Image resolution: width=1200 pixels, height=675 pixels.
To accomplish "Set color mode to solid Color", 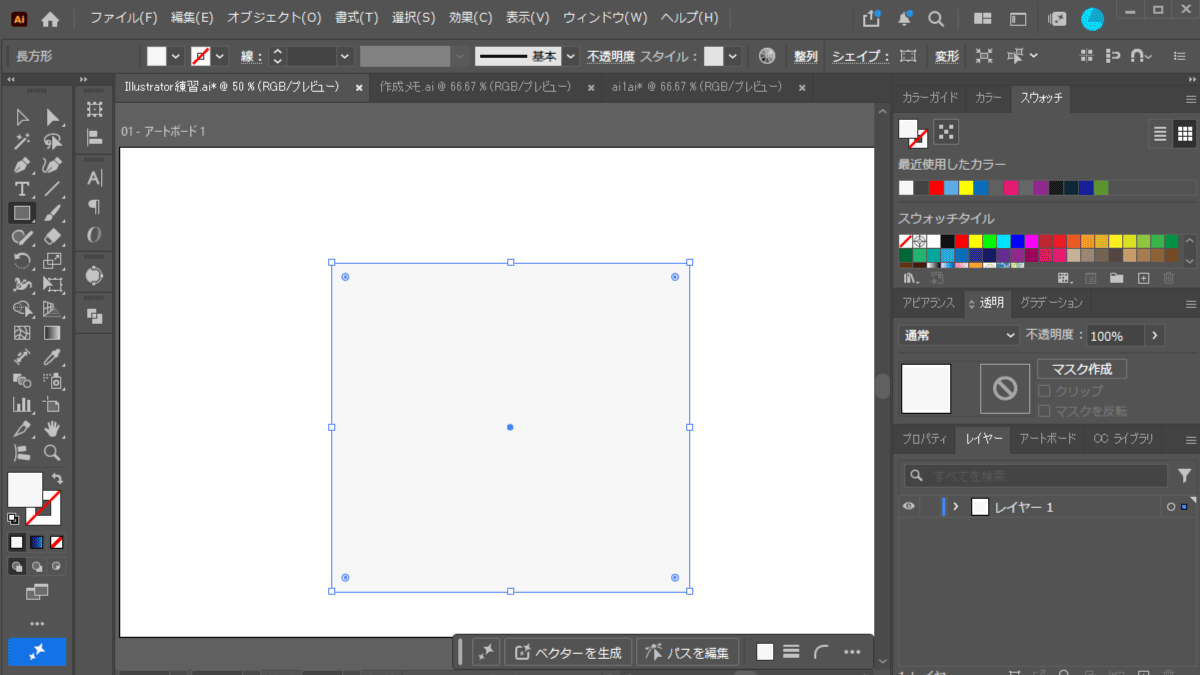I will [x=17, y=542].
